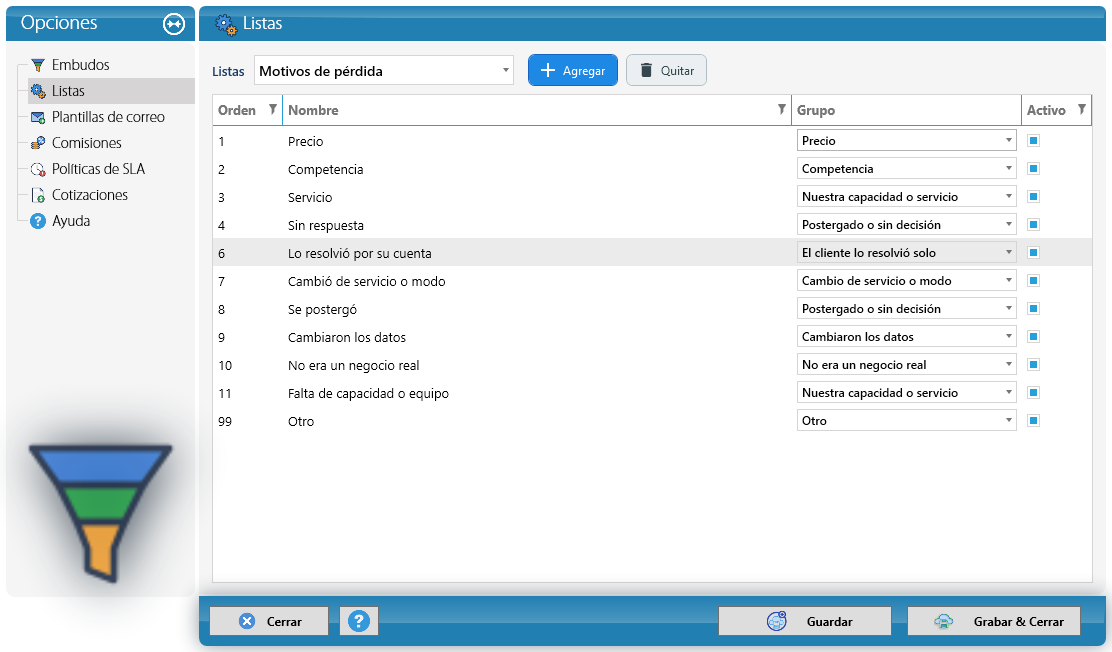Click the funnel icon beside Embudos
The width and height of the screenshot is (1112, 652).
pyautogui.click(x=38, y=65)
